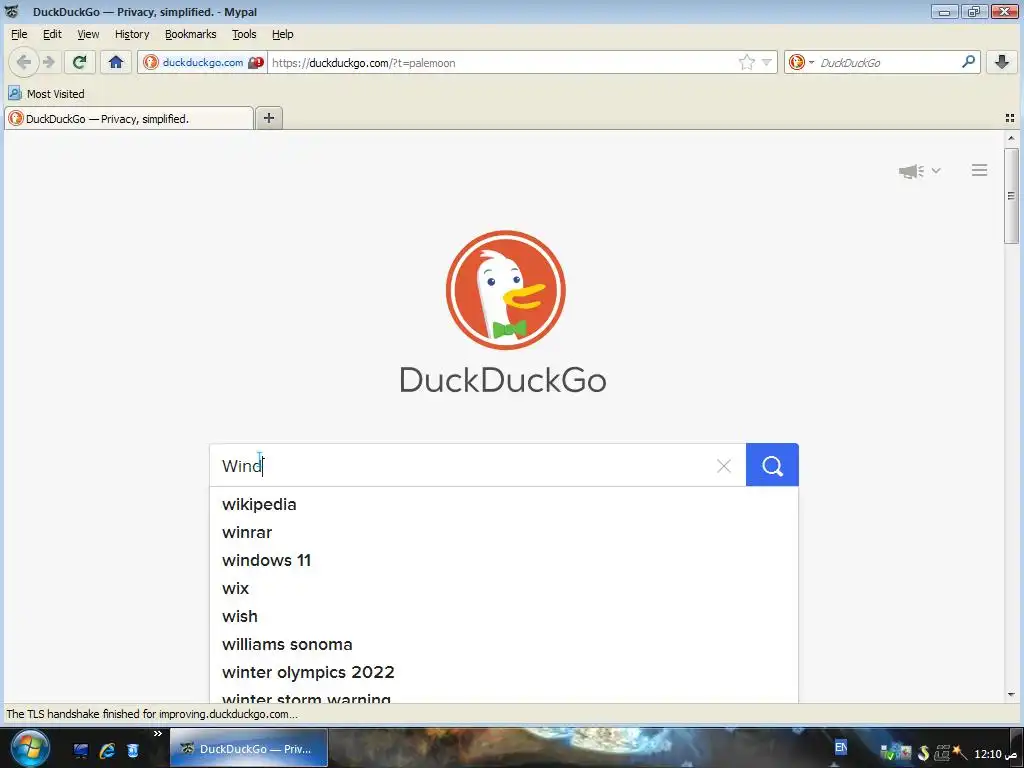Open the Windows Start orb
The height and width of the screenshot is (768, 1024).
coord(29,748)
